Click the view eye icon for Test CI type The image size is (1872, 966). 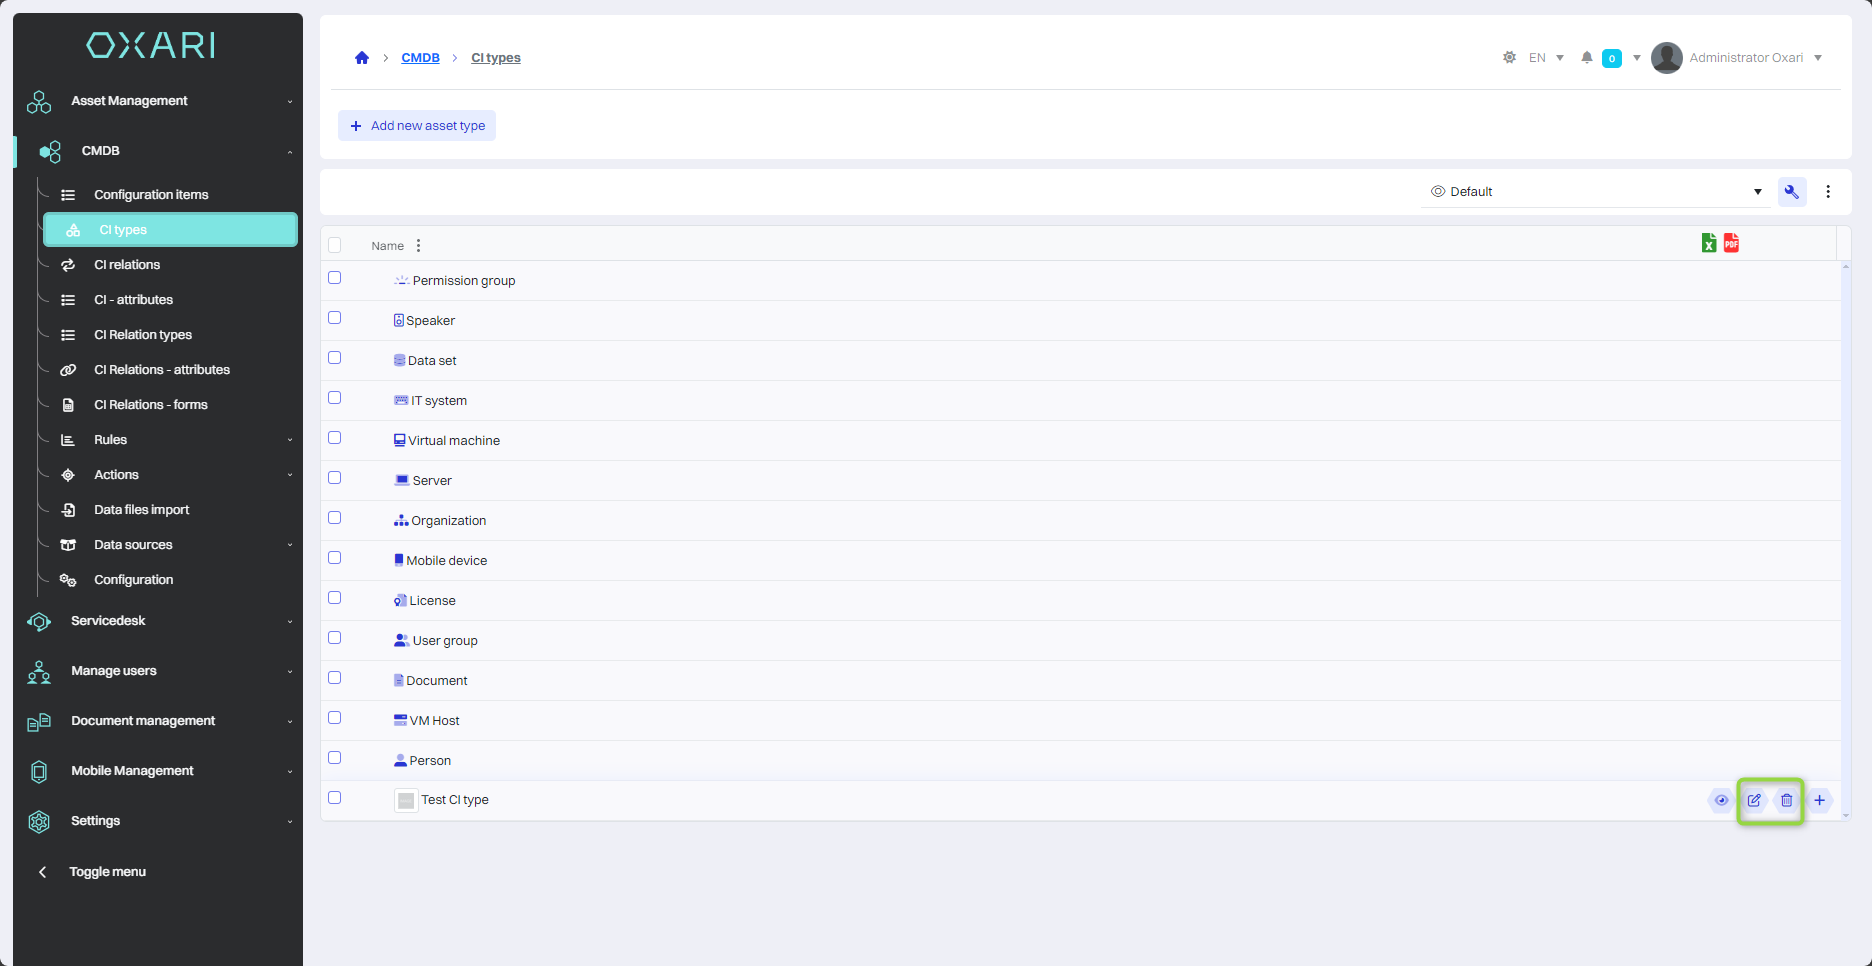tap(1721, 800)
